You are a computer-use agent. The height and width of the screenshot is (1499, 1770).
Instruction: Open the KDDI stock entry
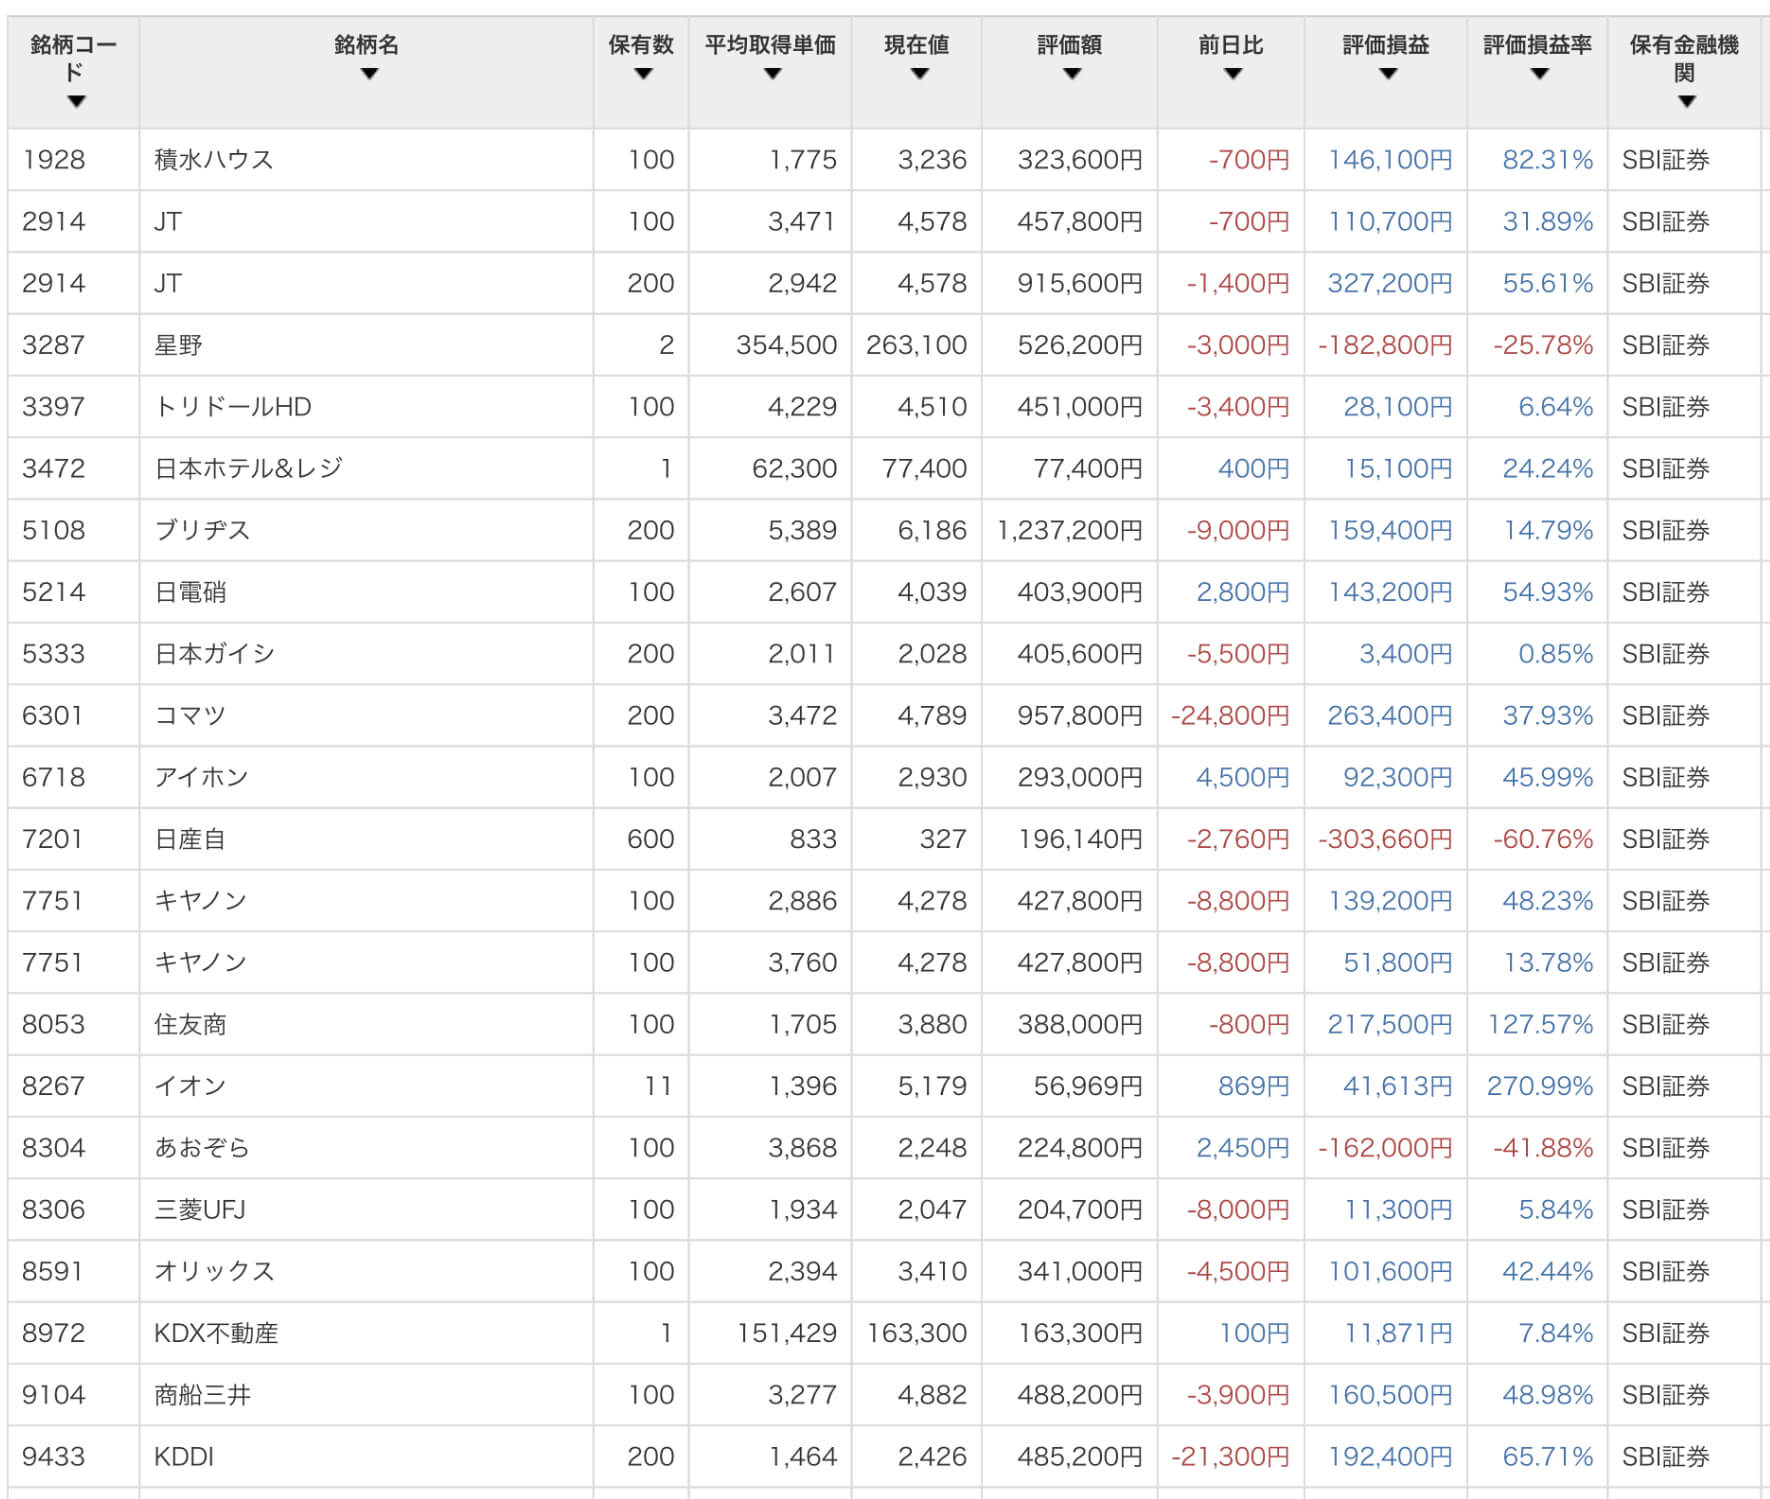pyautogui.click(x=184, y=1456)
